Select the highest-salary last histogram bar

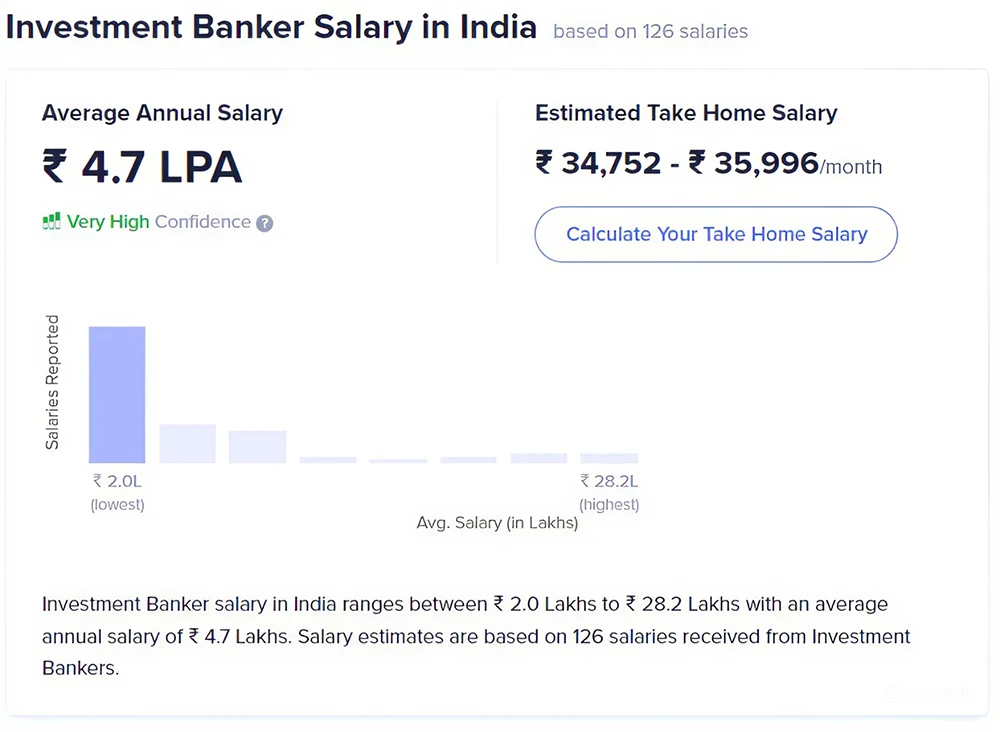[609, 458]
